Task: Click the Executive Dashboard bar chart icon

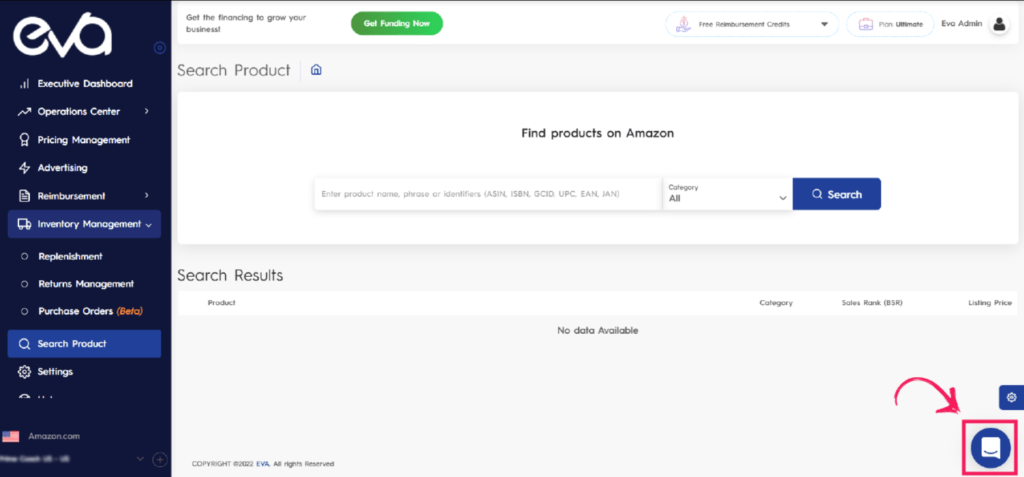Action: coord(24,84)
